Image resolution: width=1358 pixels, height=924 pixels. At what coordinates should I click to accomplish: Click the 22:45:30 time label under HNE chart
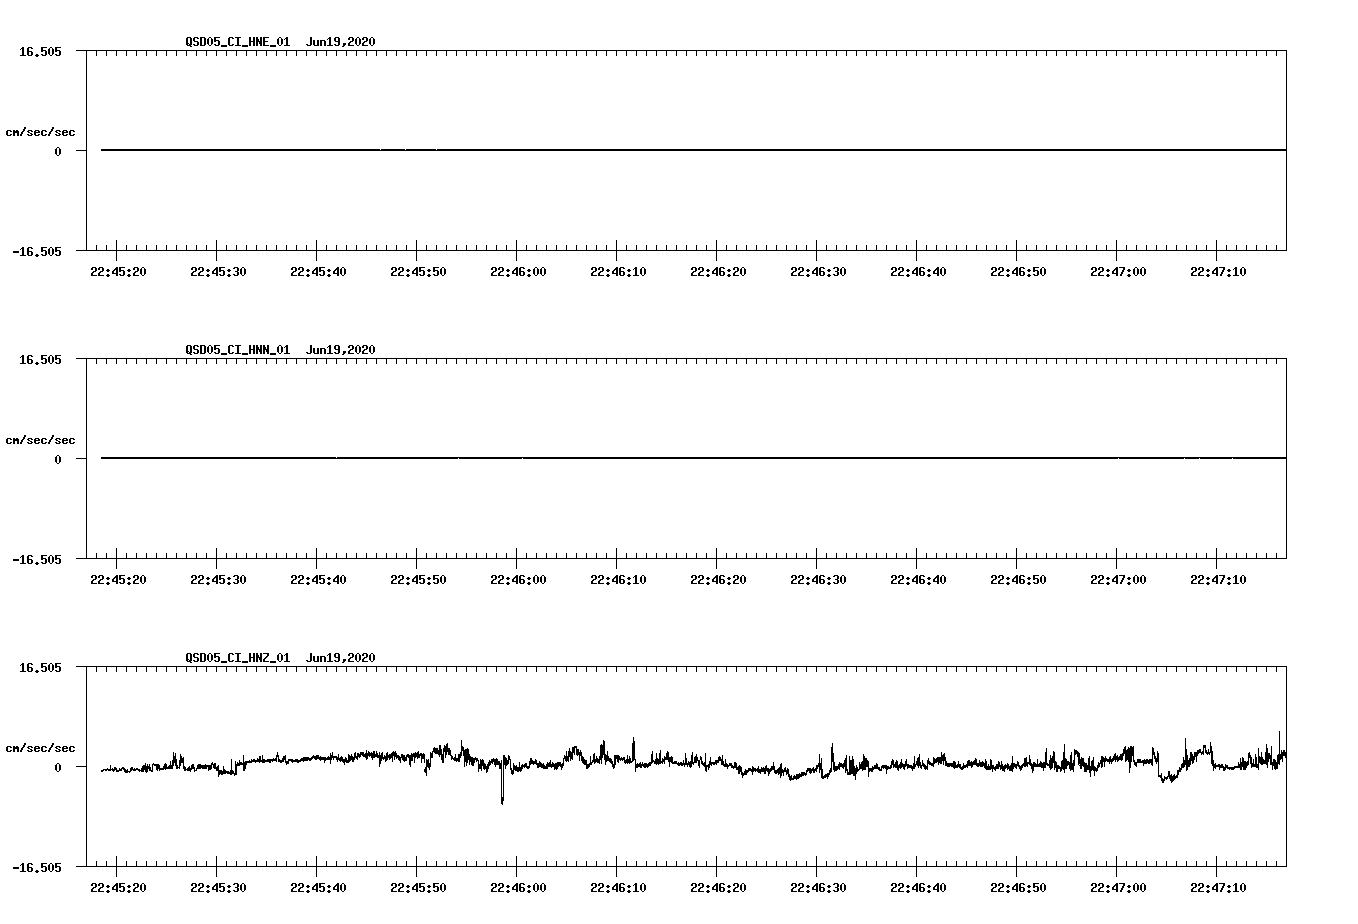(218, 272)
